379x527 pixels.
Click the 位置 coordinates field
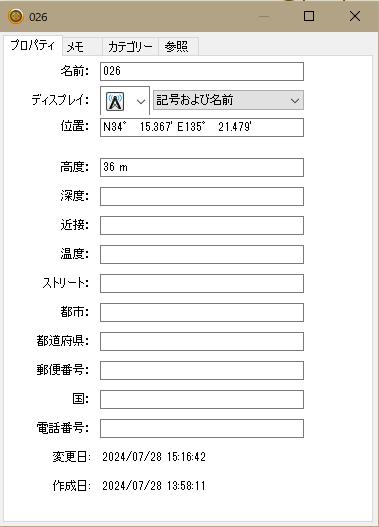point(202,127)
